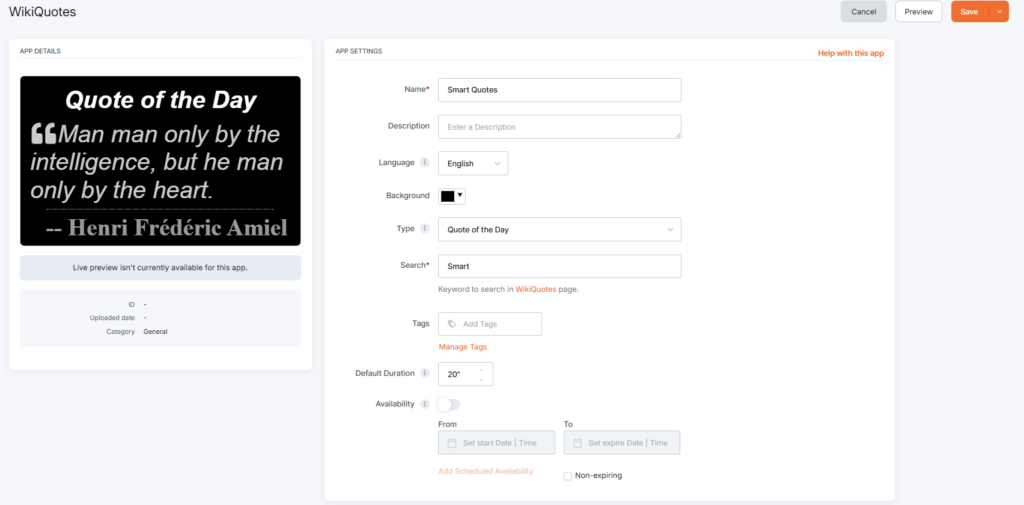
Task: Click the Availability info icon
Action: tap(424, 404)
